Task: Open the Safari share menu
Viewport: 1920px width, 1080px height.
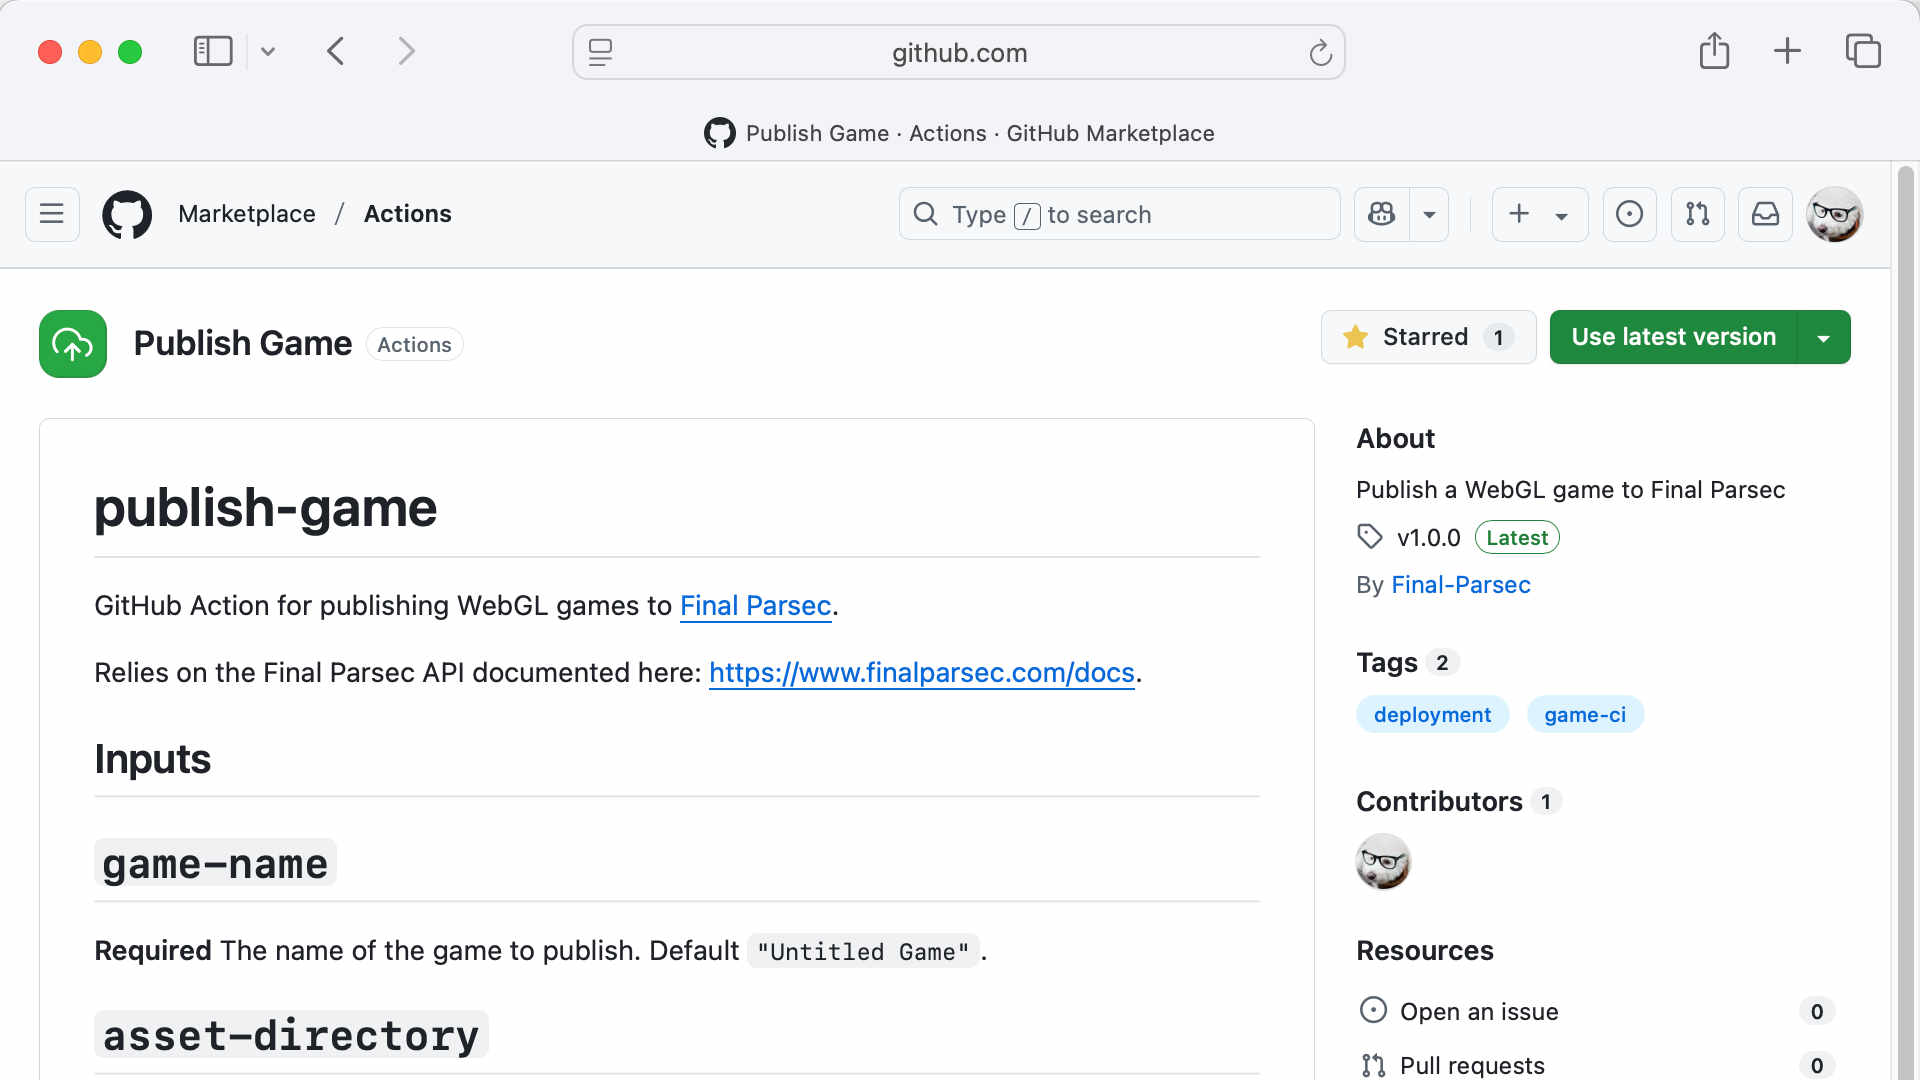Action: coord(1714,50)
